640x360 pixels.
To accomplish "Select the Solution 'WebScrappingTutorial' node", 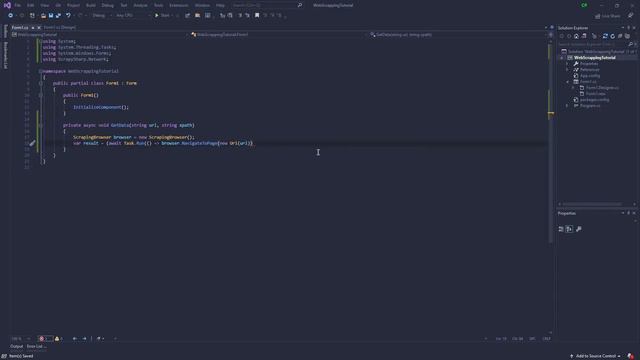I will coord(598,51).
